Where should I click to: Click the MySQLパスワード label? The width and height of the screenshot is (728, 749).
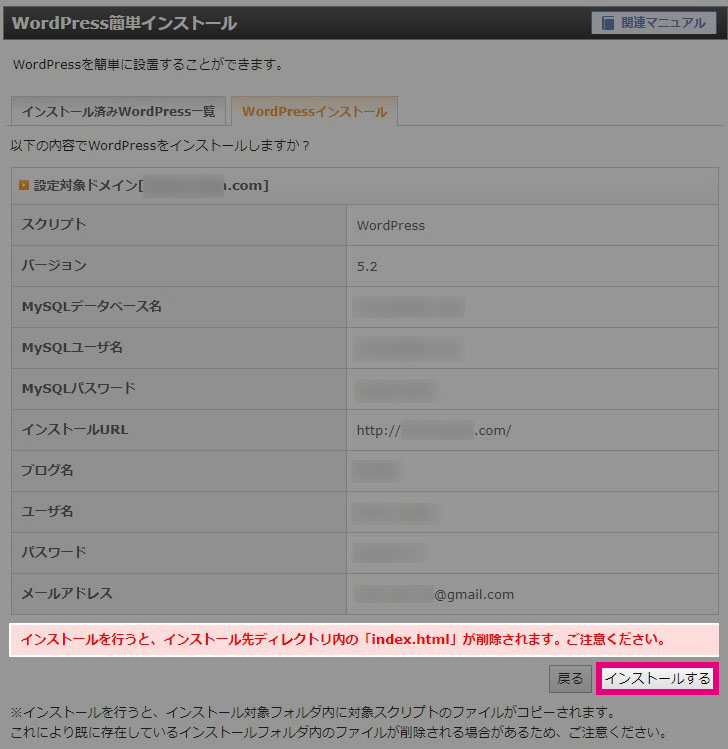click(79, 388)
